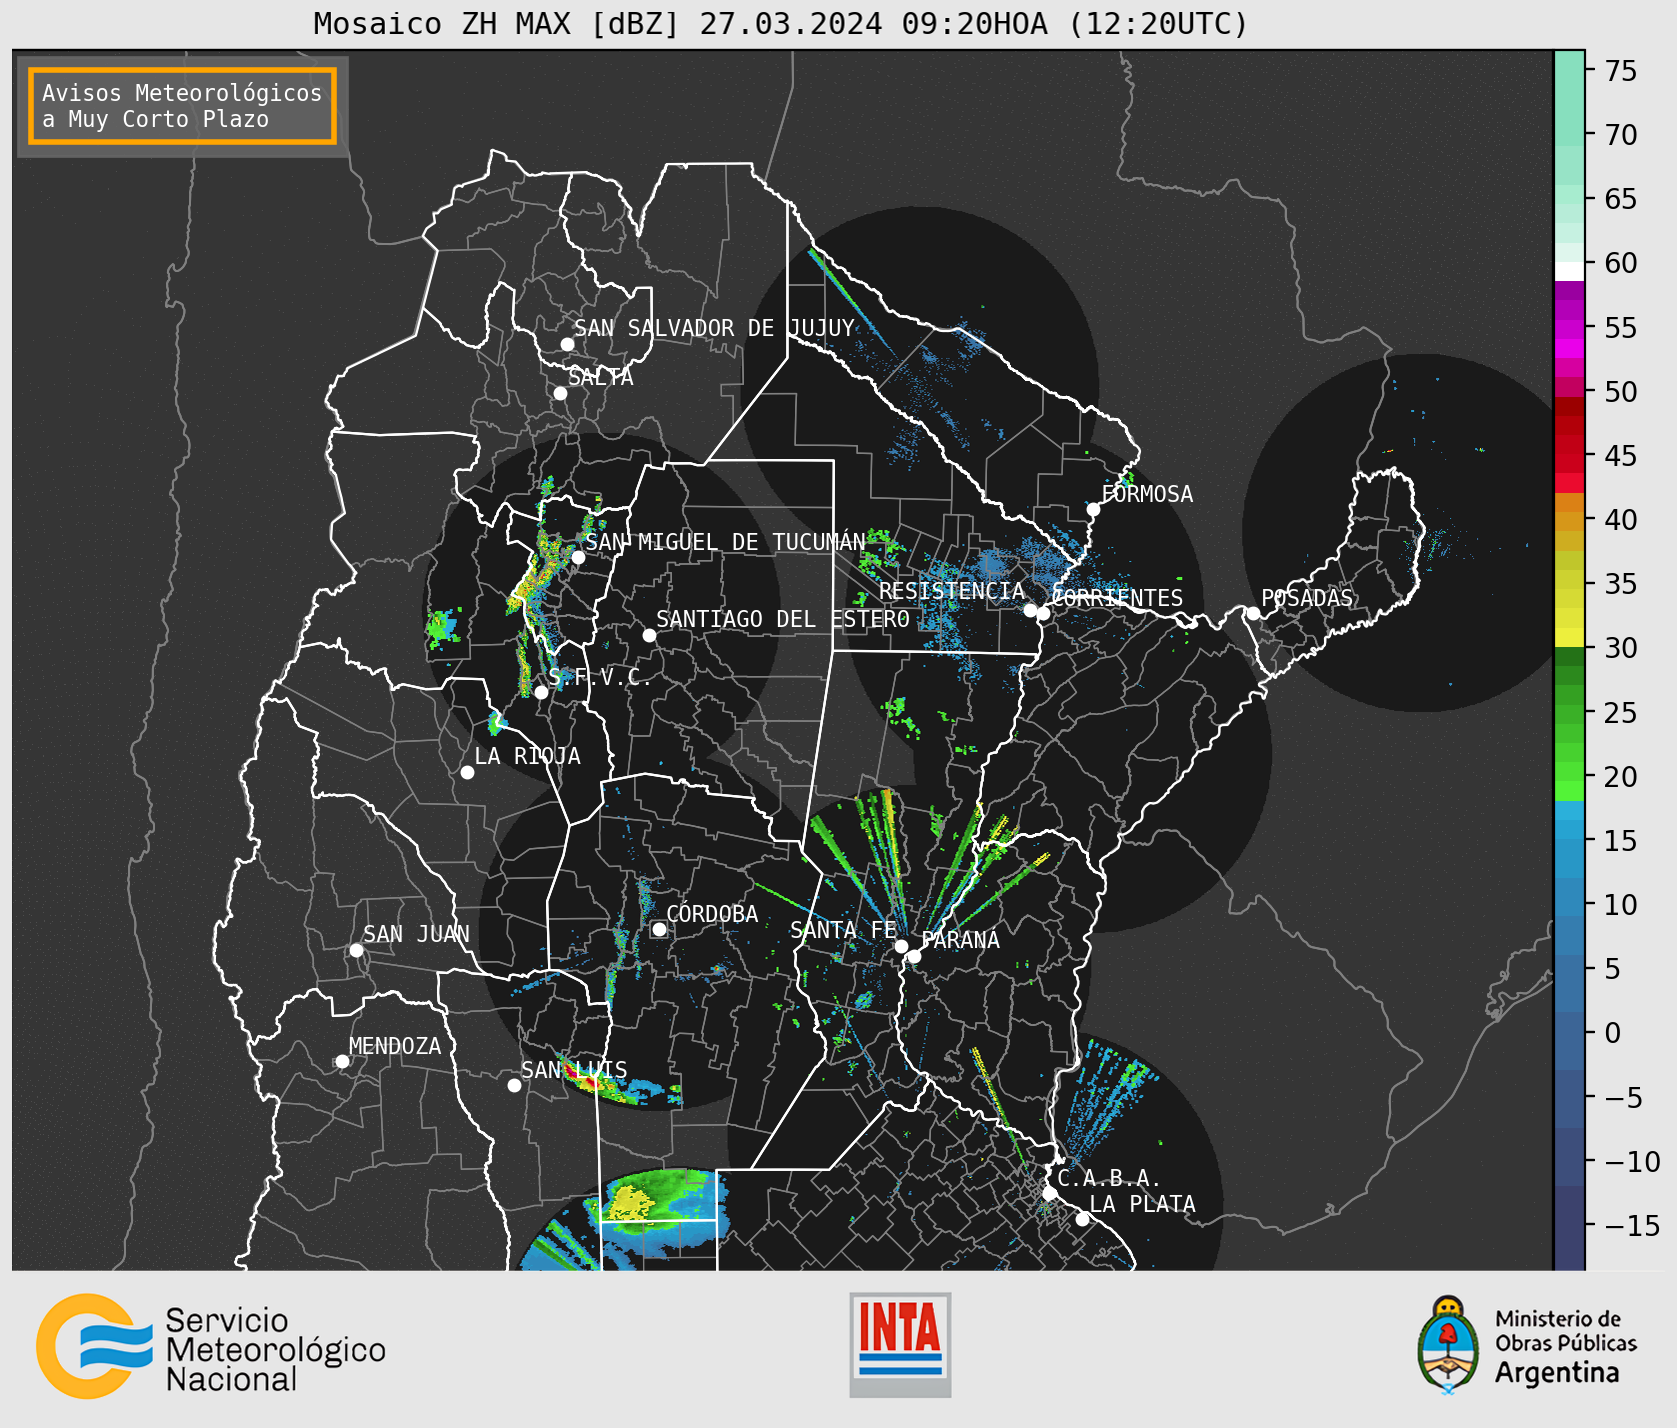Screen dimensions: 1677x1428
Task: Select the S.F.V.C. city marker
Action: coord(541,692)
